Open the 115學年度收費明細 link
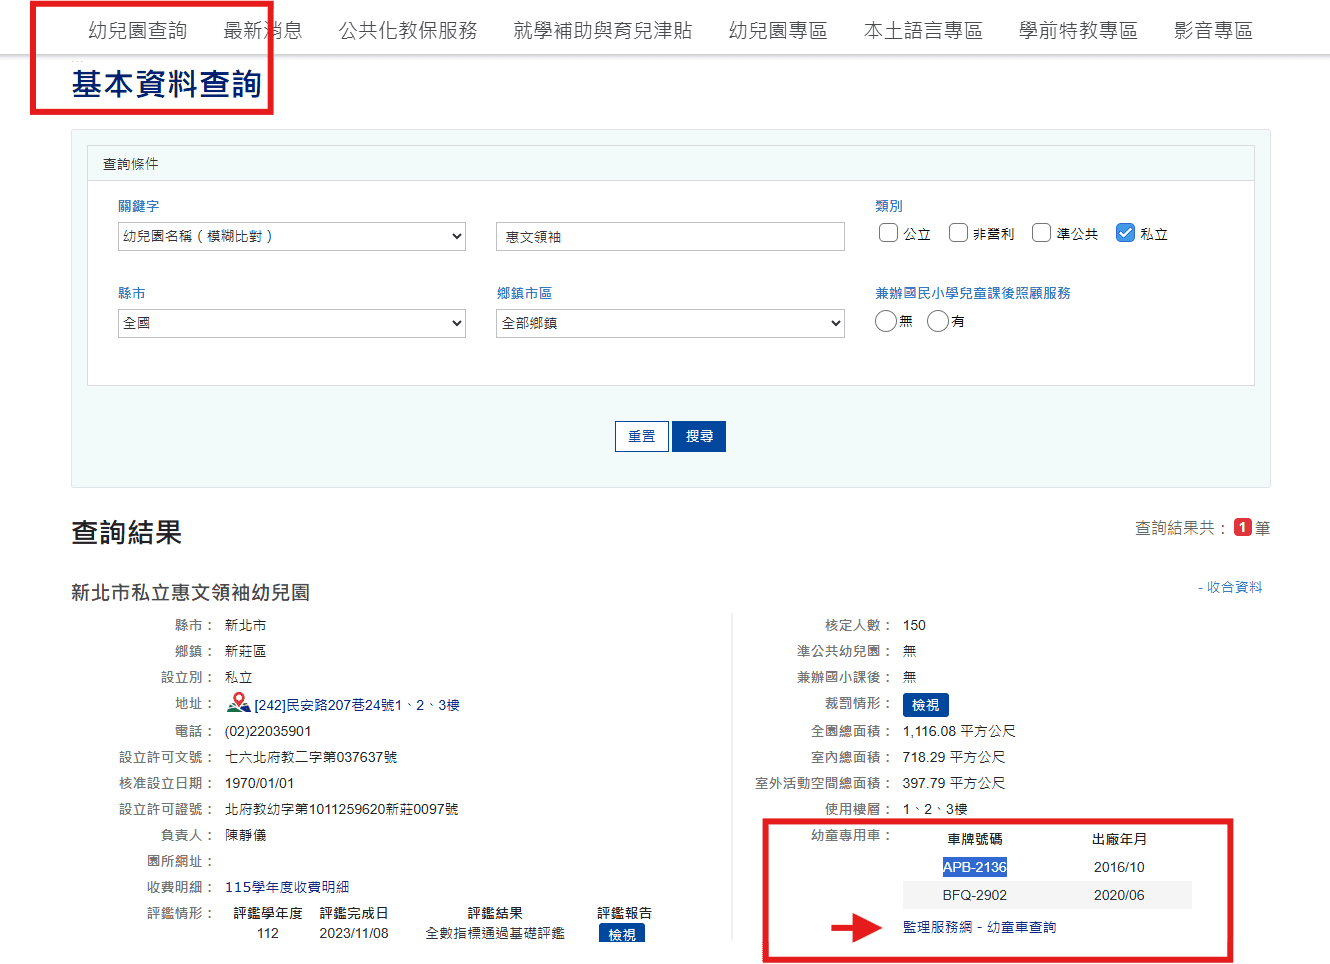The image size is (1330, 964). click(287, 887)
